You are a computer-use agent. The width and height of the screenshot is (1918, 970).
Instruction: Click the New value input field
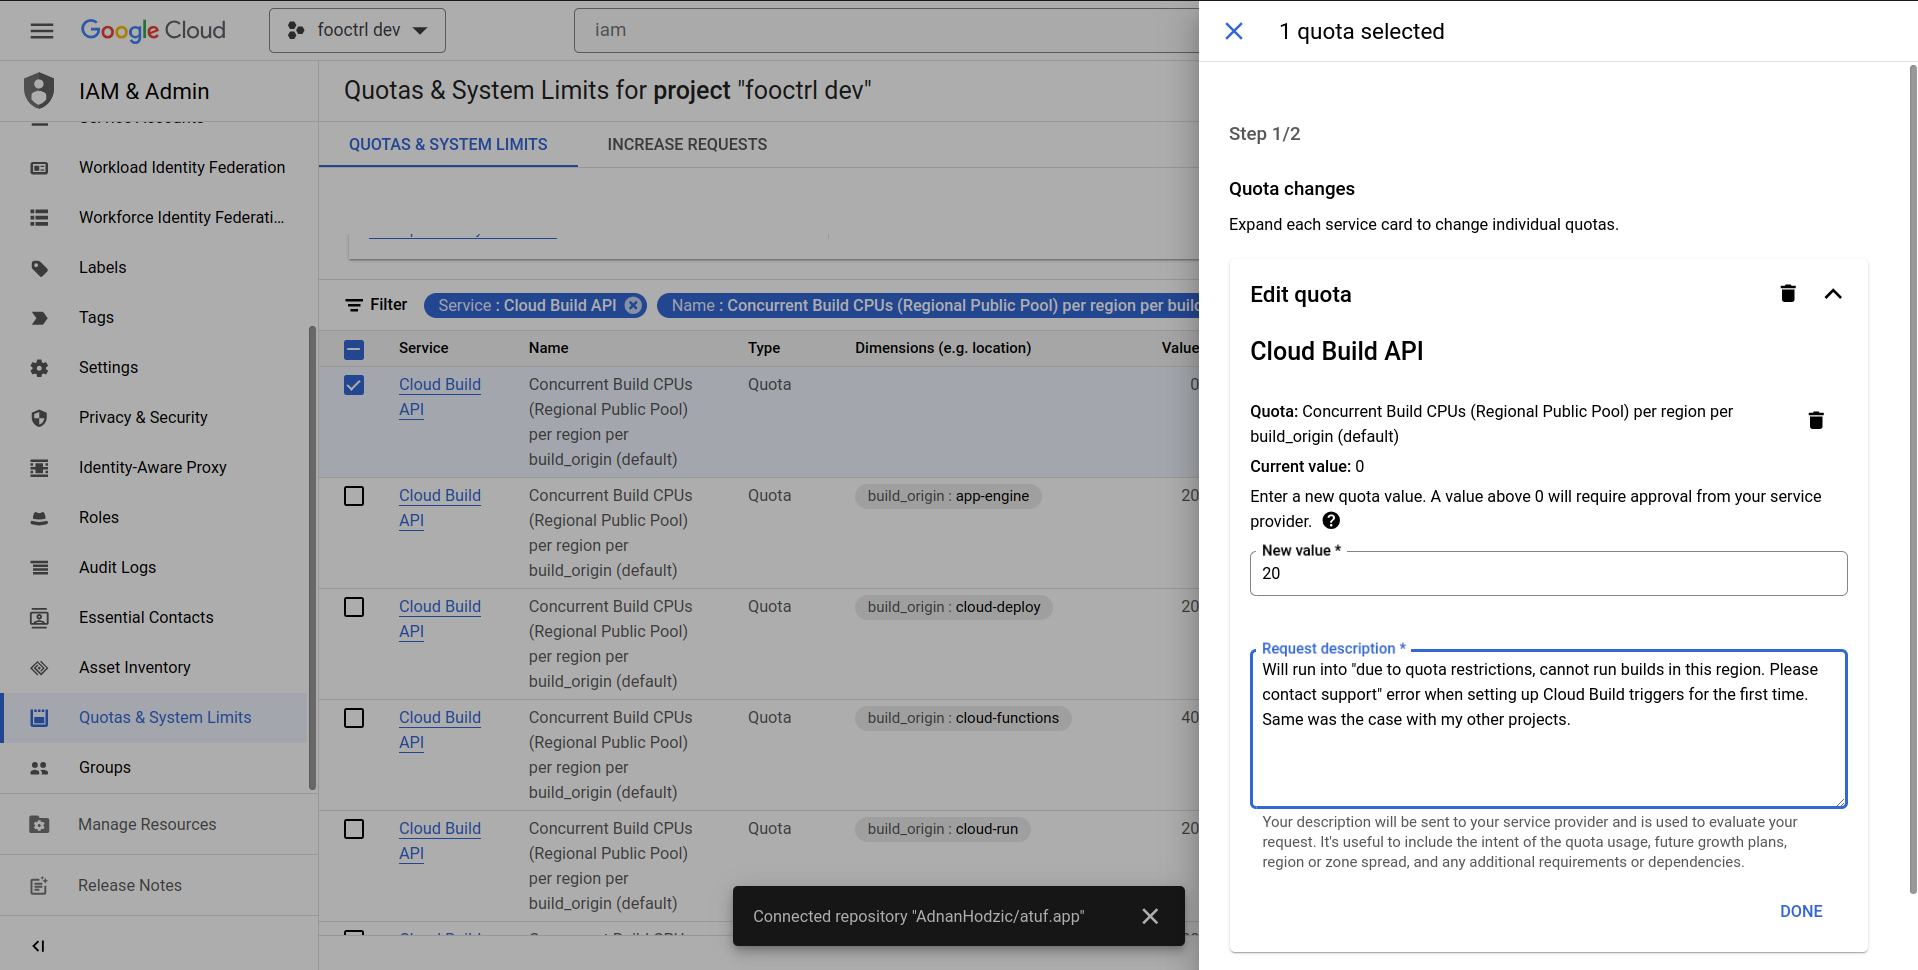1548,574
